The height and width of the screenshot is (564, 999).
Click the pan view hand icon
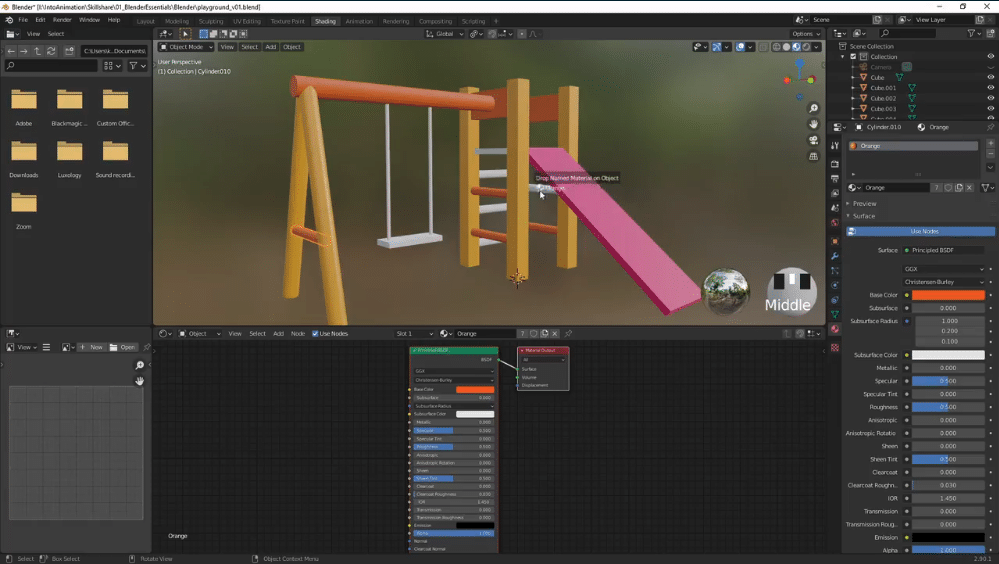[814, 124]
